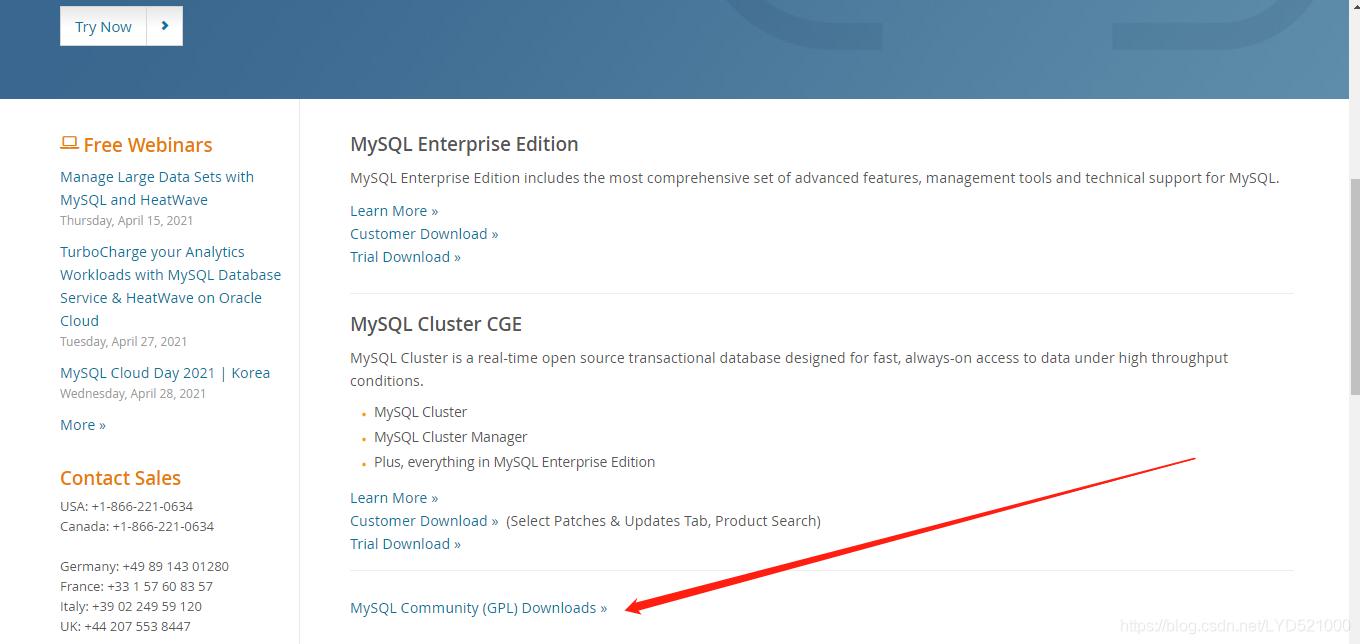
Task: Select the MySQL Cluster bullet item
Action: coord(420,412)
